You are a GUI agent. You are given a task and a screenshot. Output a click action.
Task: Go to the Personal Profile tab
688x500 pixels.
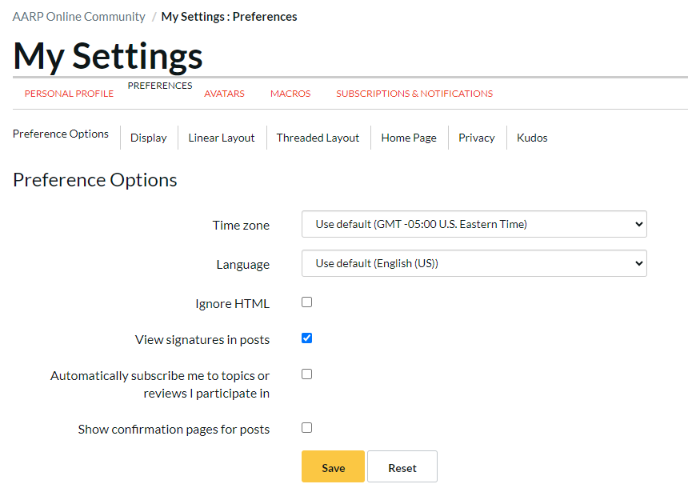coord(69,94)
